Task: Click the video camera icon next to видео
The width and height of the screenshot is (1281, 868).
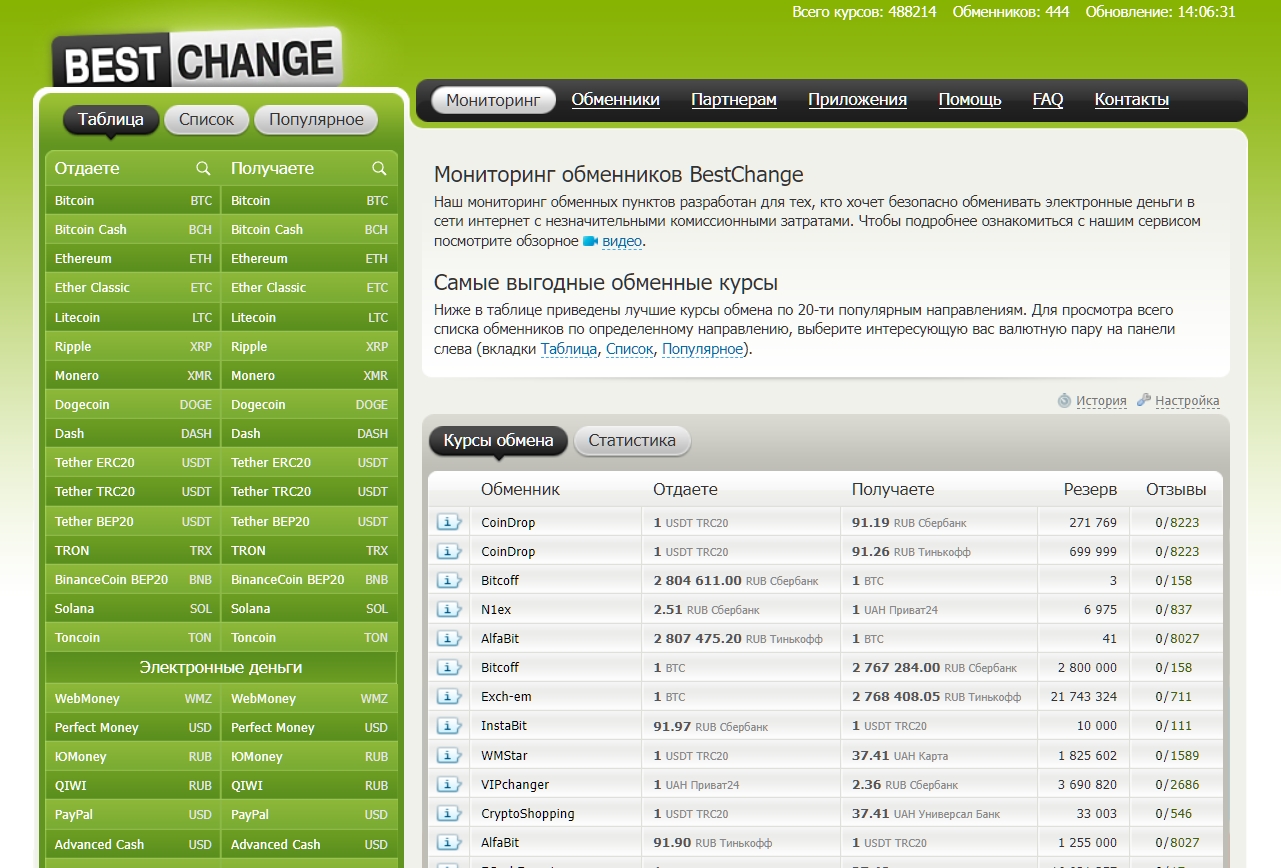Action: (590, 241)
